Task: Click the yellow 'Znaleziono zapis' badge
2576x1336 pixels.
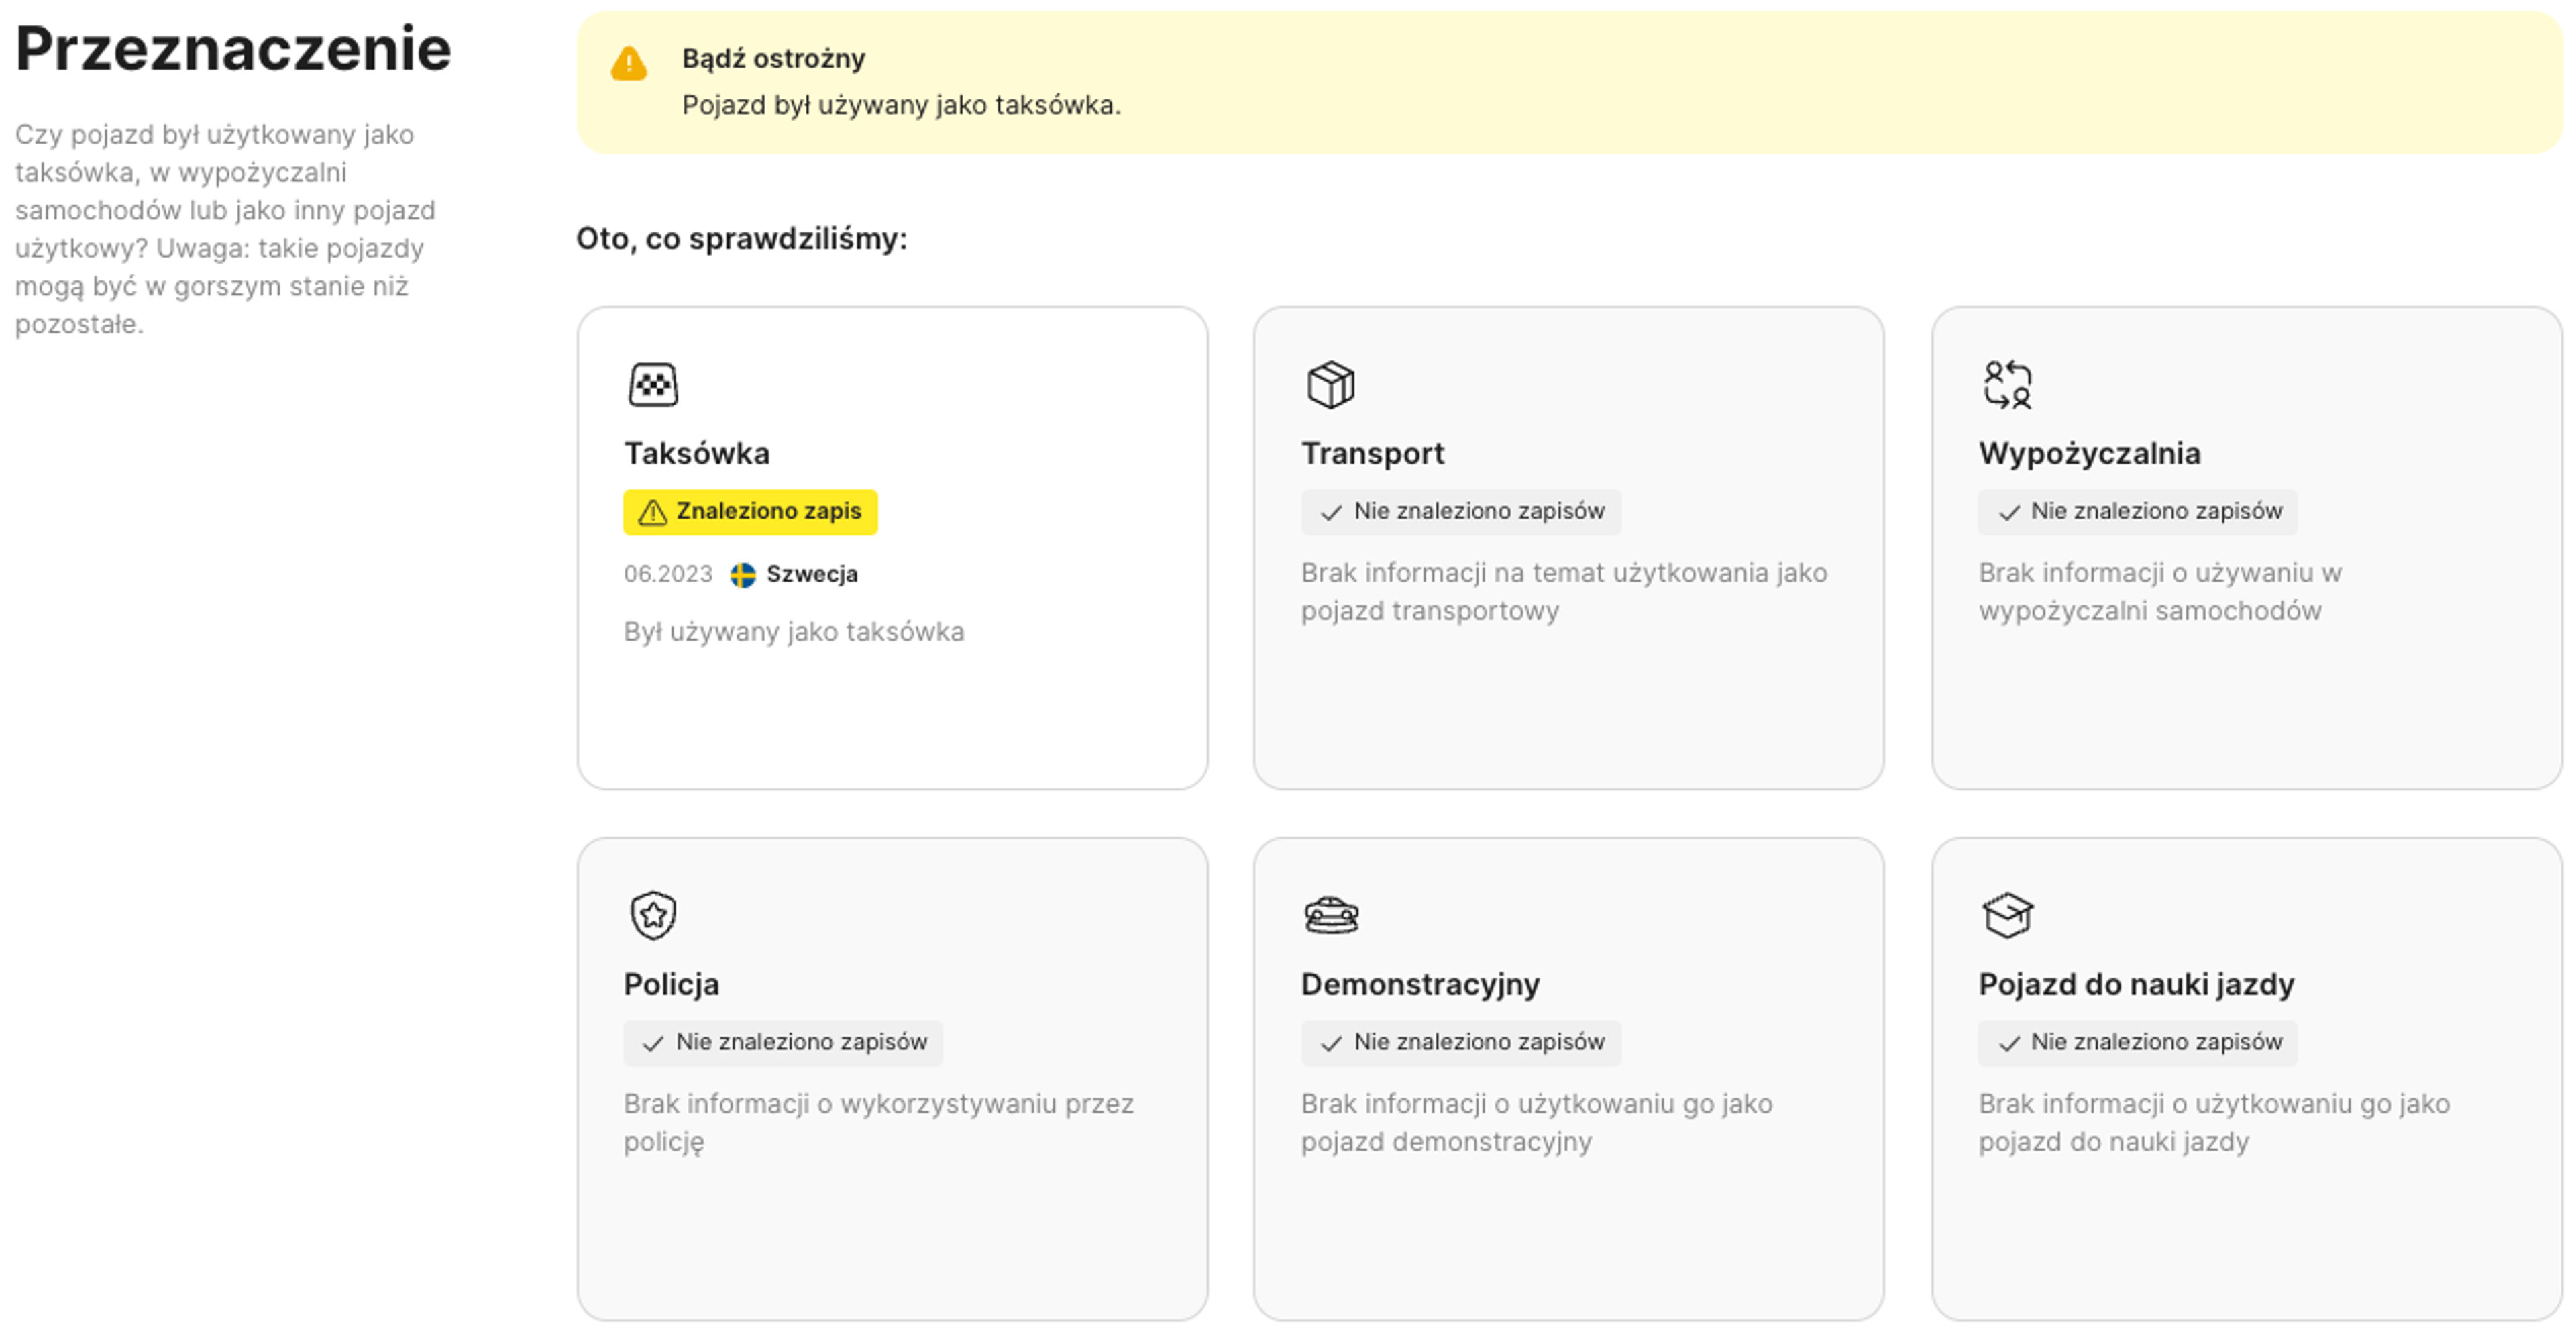Action: click(750, 512)
